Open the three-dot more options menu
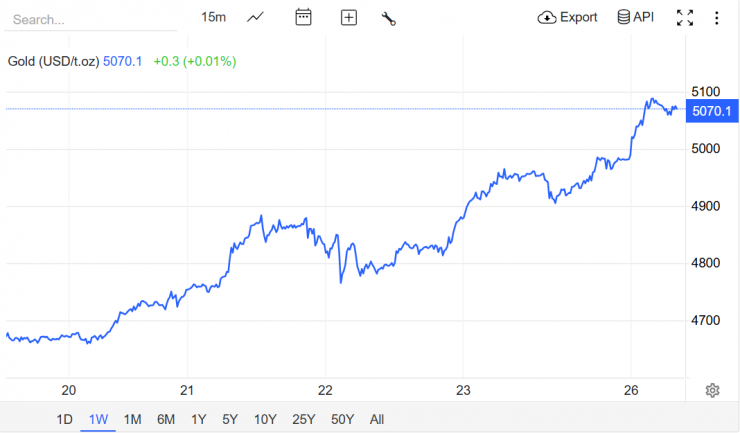The width and height of the screenshot is (740, 433). coord(716,18)
